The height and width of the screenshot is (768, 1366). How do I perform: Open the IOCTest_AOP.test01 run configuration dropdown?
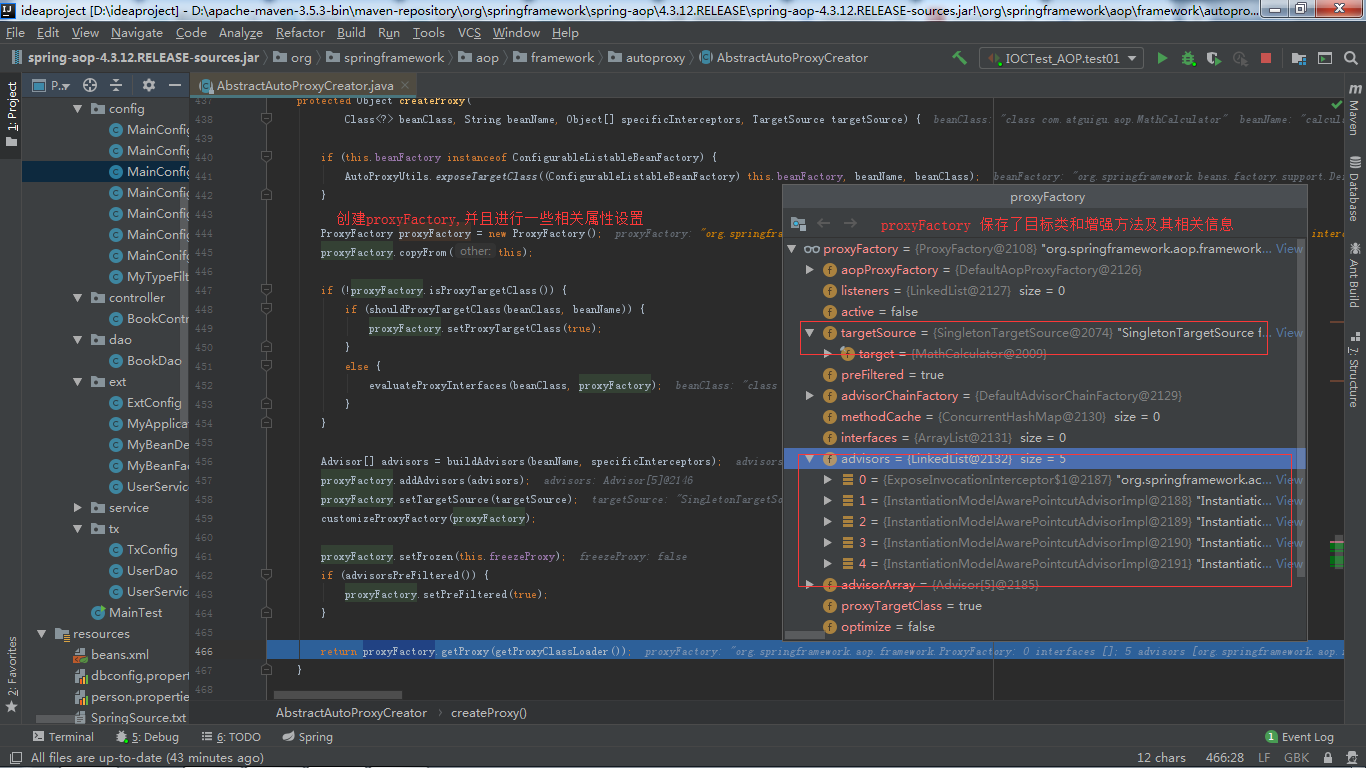tap(1061, 58)
